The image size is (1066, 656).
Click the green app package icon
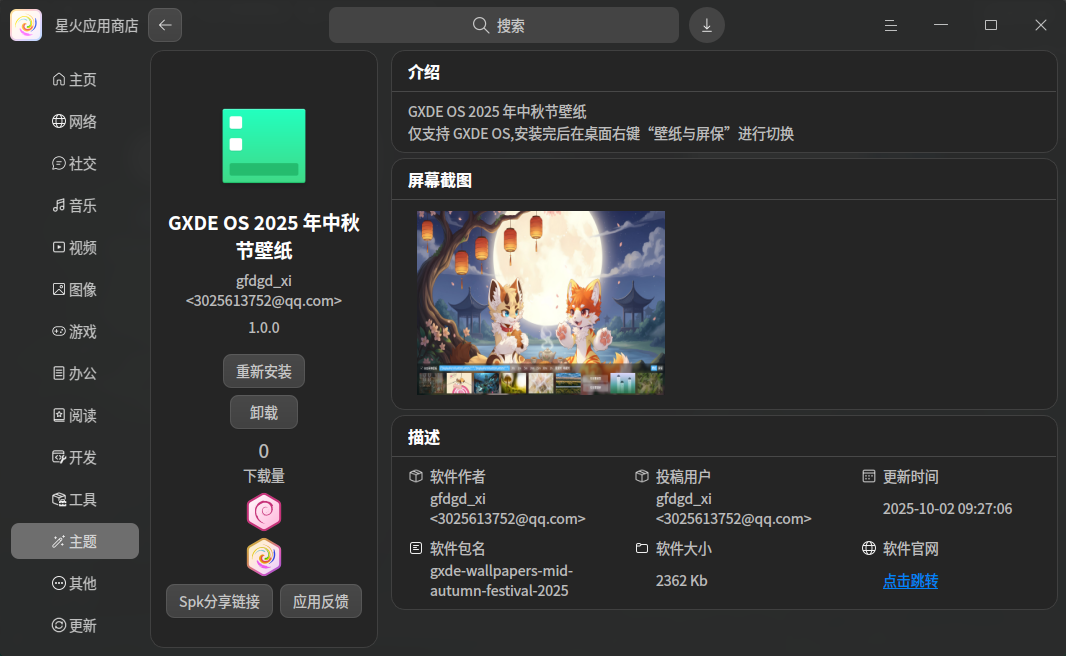[x=264, y=146]
